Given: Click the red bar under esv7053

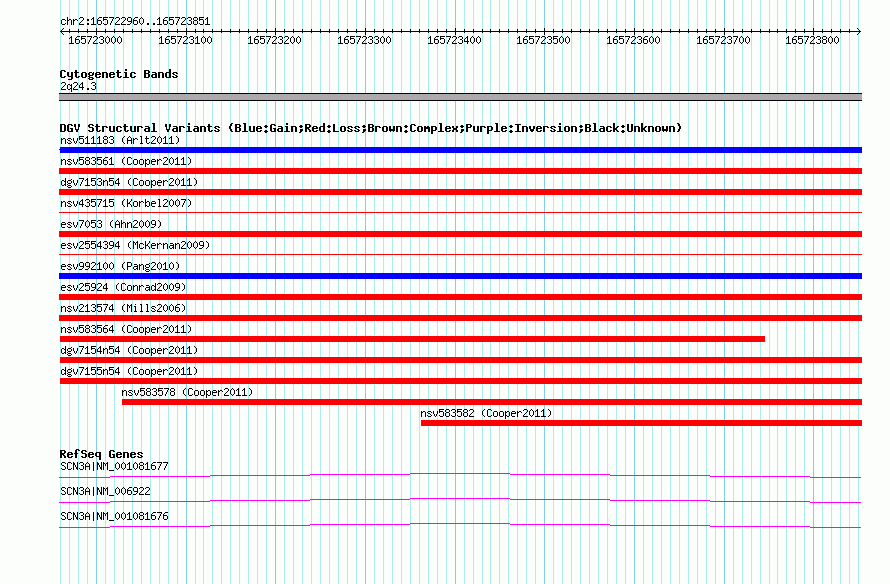Looking at the screenshot, I should (460, 234).
